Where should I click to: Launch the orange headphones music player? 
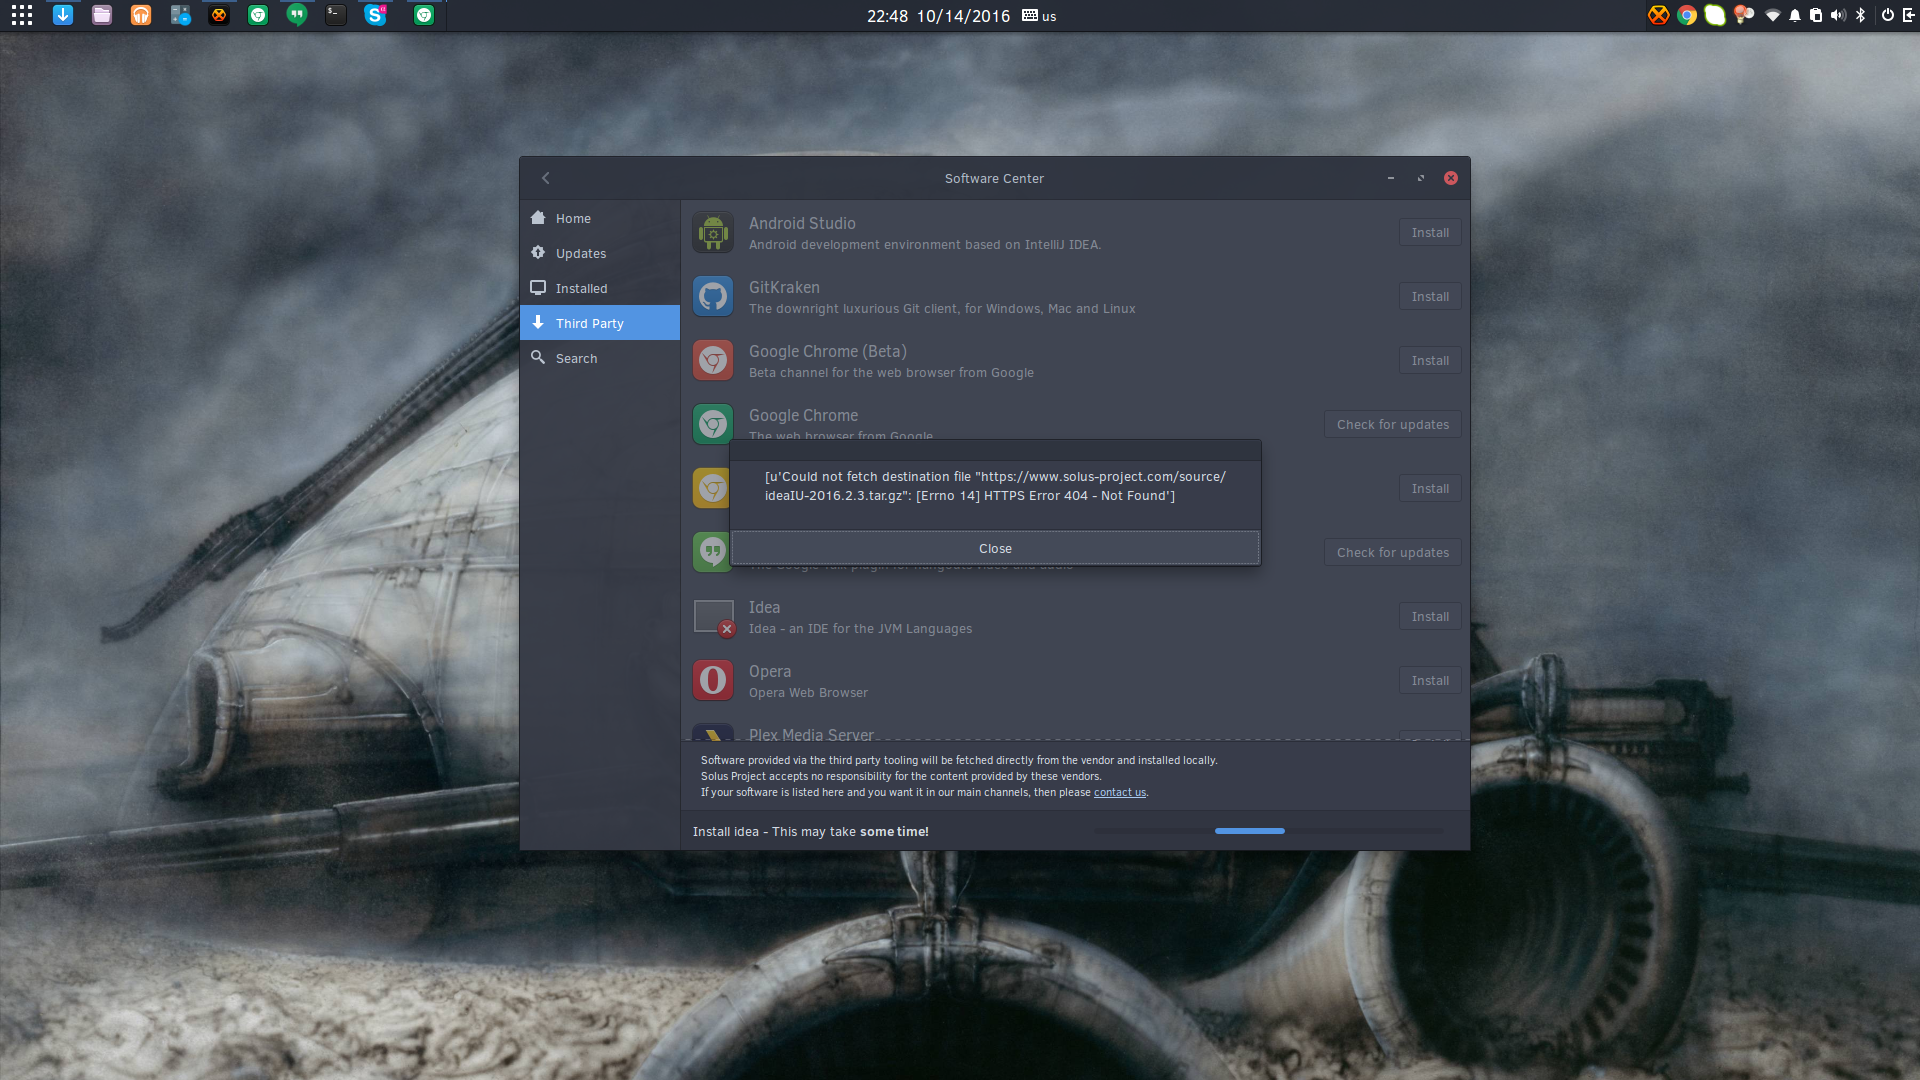141,15
